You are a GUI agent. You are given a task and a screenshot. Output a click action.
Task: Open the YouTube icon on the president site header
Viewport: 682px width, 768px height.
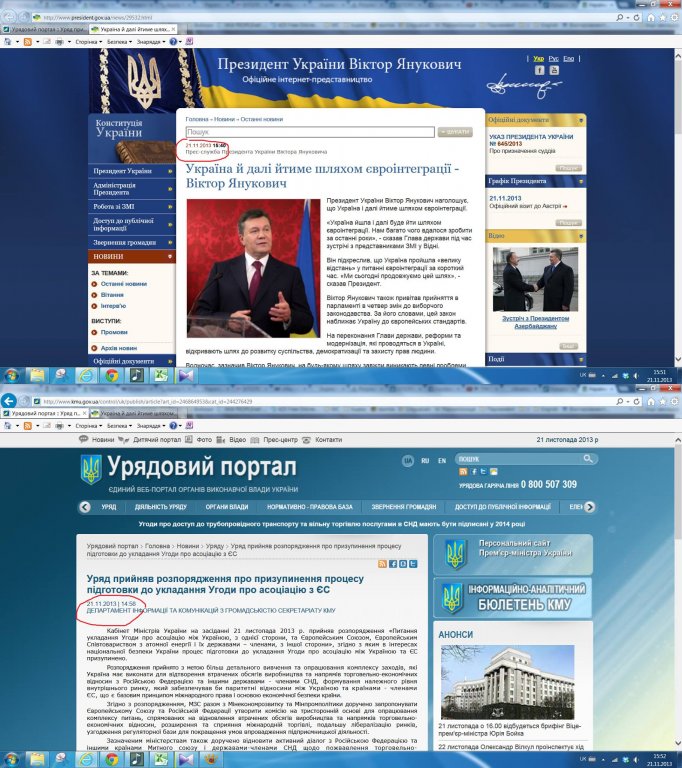pyautogui.click(x=554, y=70)
